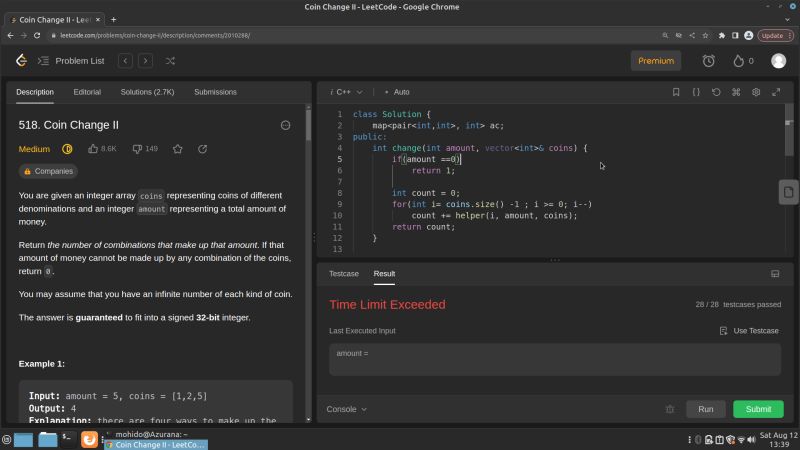Pick a random problem shuffle icon
The height and width of the screenshot is (450, 800).
pyautogui.click(x=170, y=61)
